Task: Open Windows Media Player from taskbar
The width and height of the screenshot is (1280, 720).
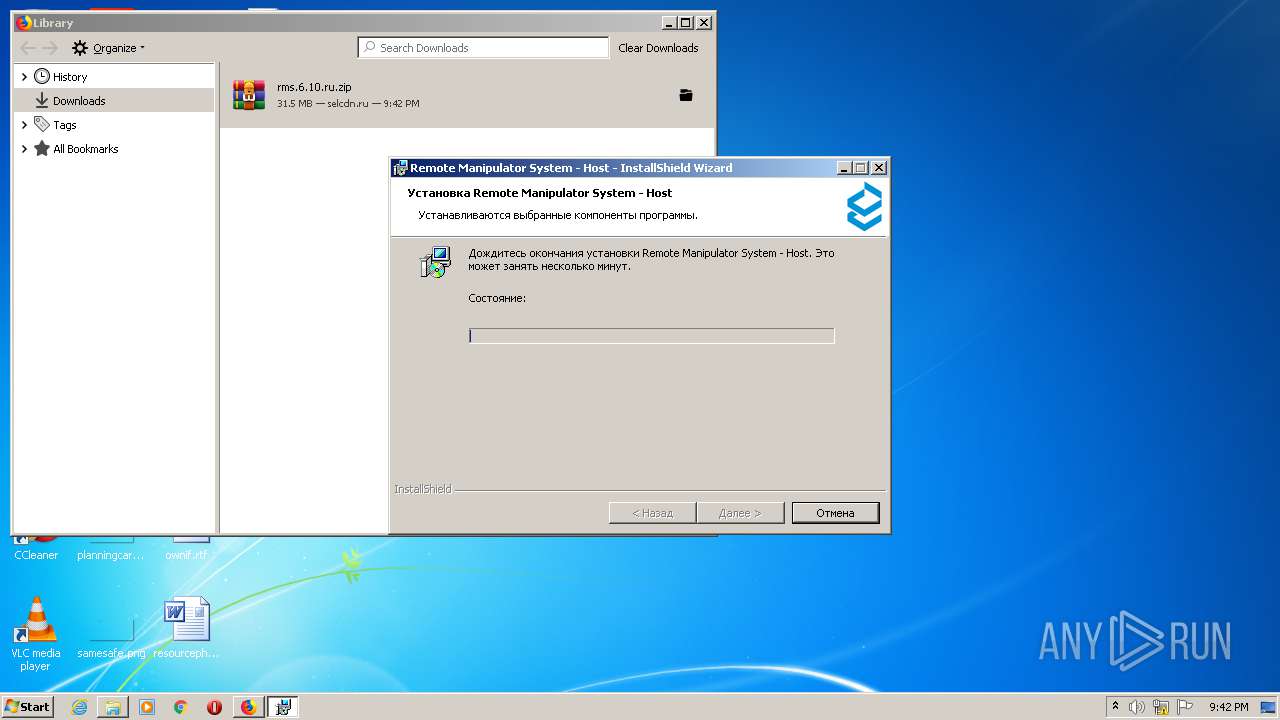Action: (x=147, y=707)
